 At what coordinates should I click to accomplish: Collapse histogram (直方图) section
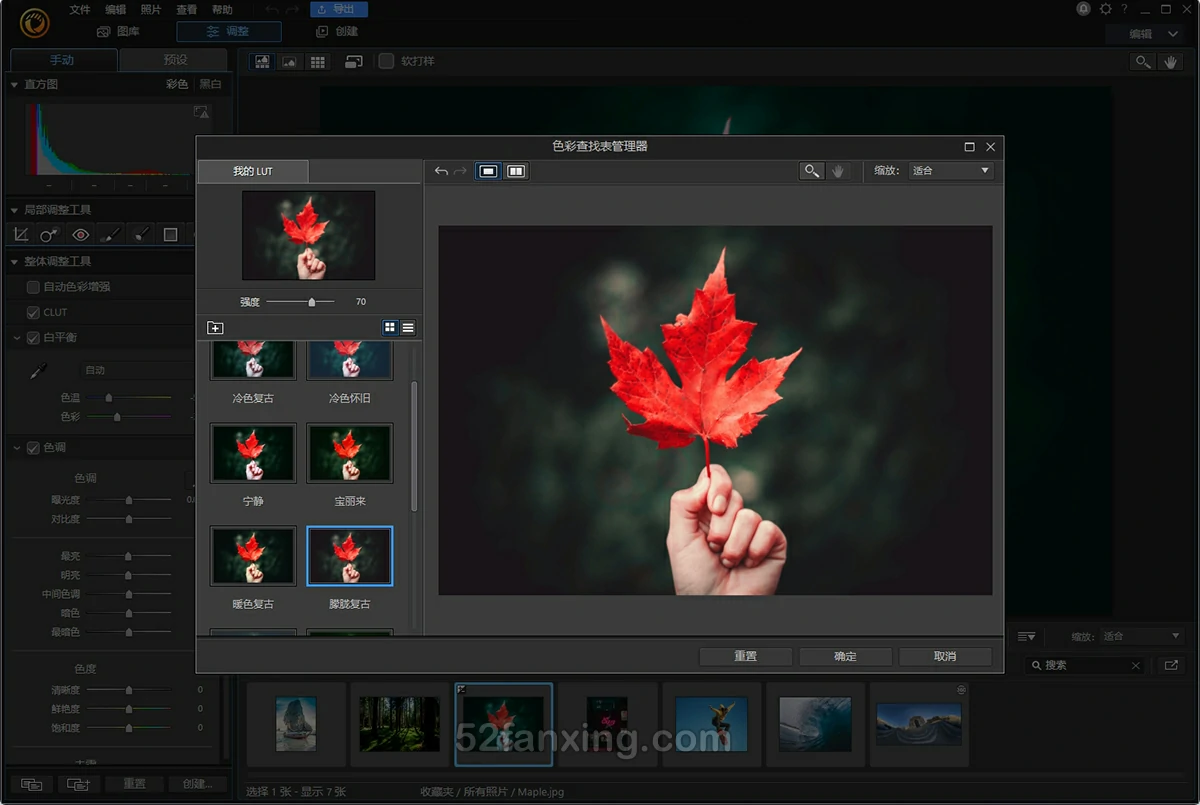click(14, 85)
